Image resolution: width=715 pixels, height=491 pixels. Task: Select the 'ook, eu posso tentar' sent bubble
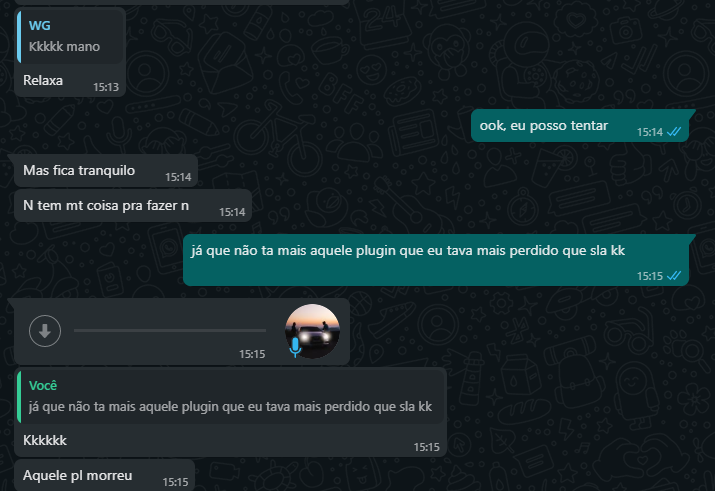point(580,125)
